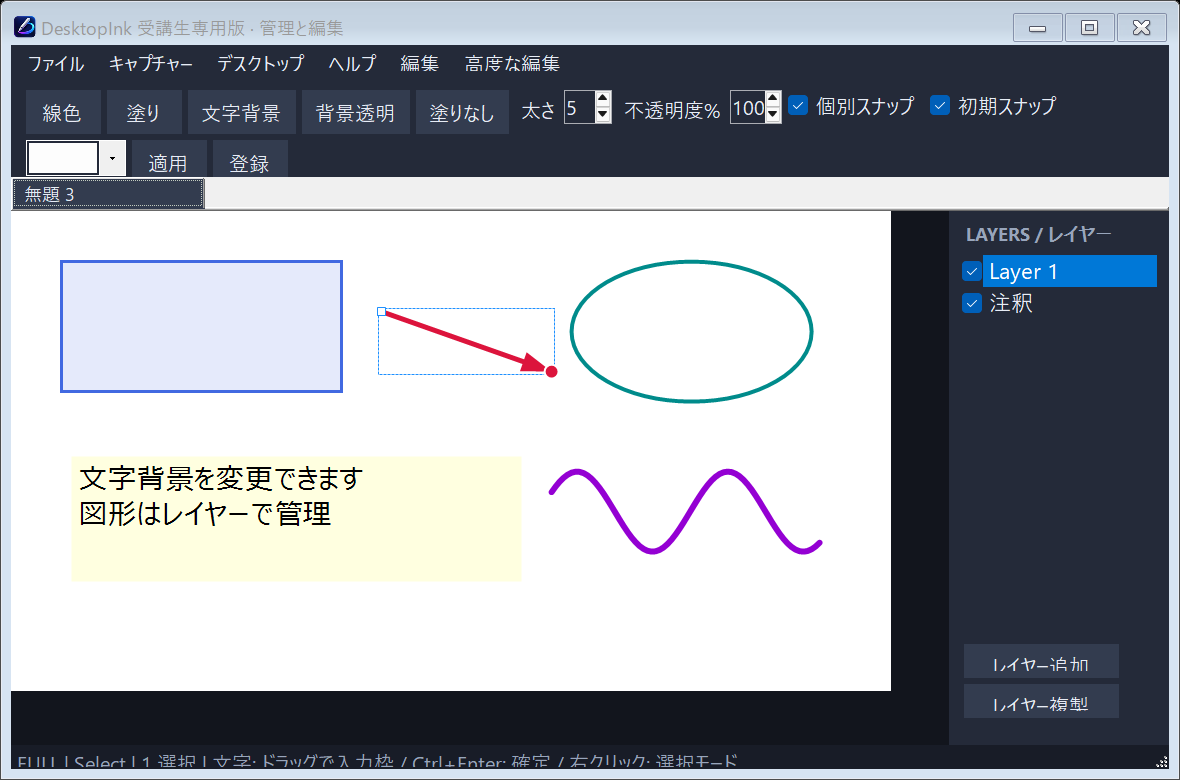Toggle the 個別スナップ checkbox

coord(798,105)
